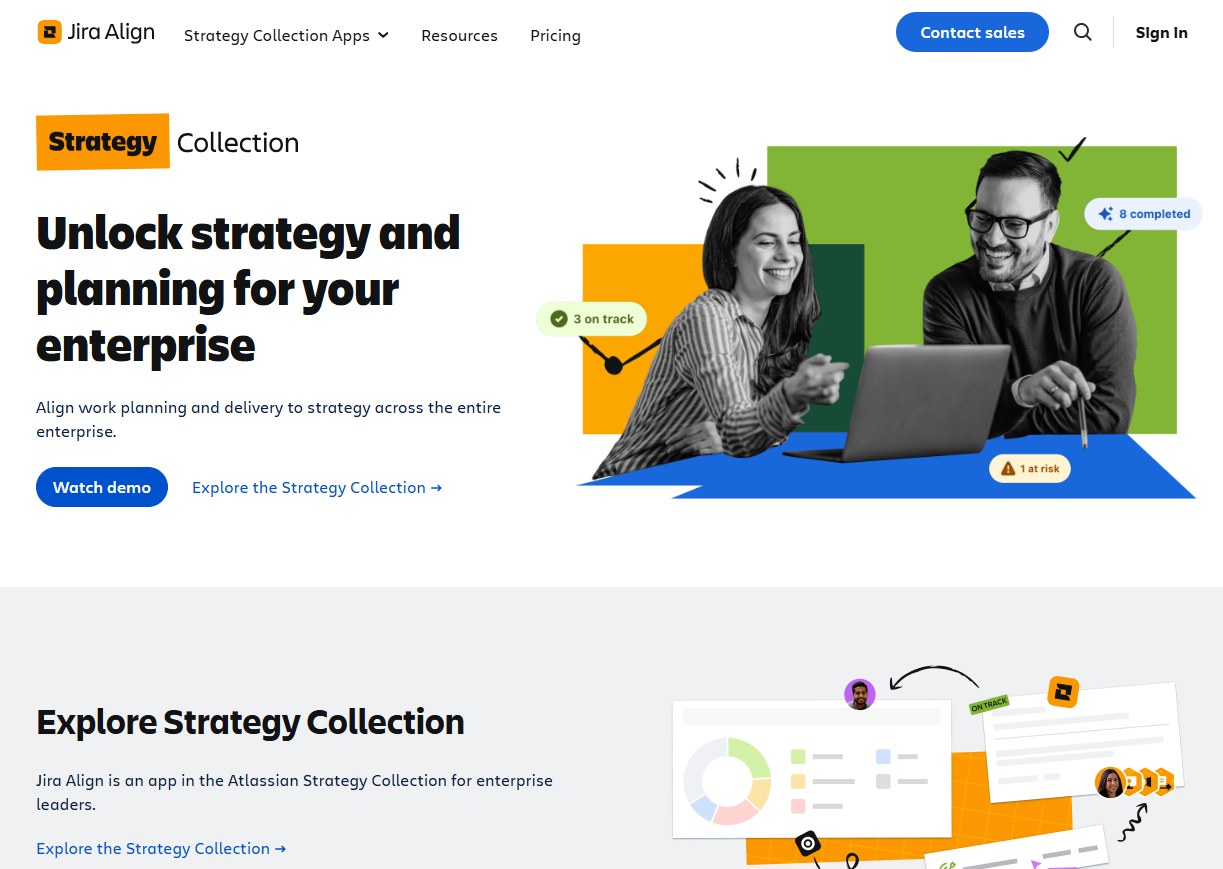Click the Jira Align logo icon

[x=50, y=32]
